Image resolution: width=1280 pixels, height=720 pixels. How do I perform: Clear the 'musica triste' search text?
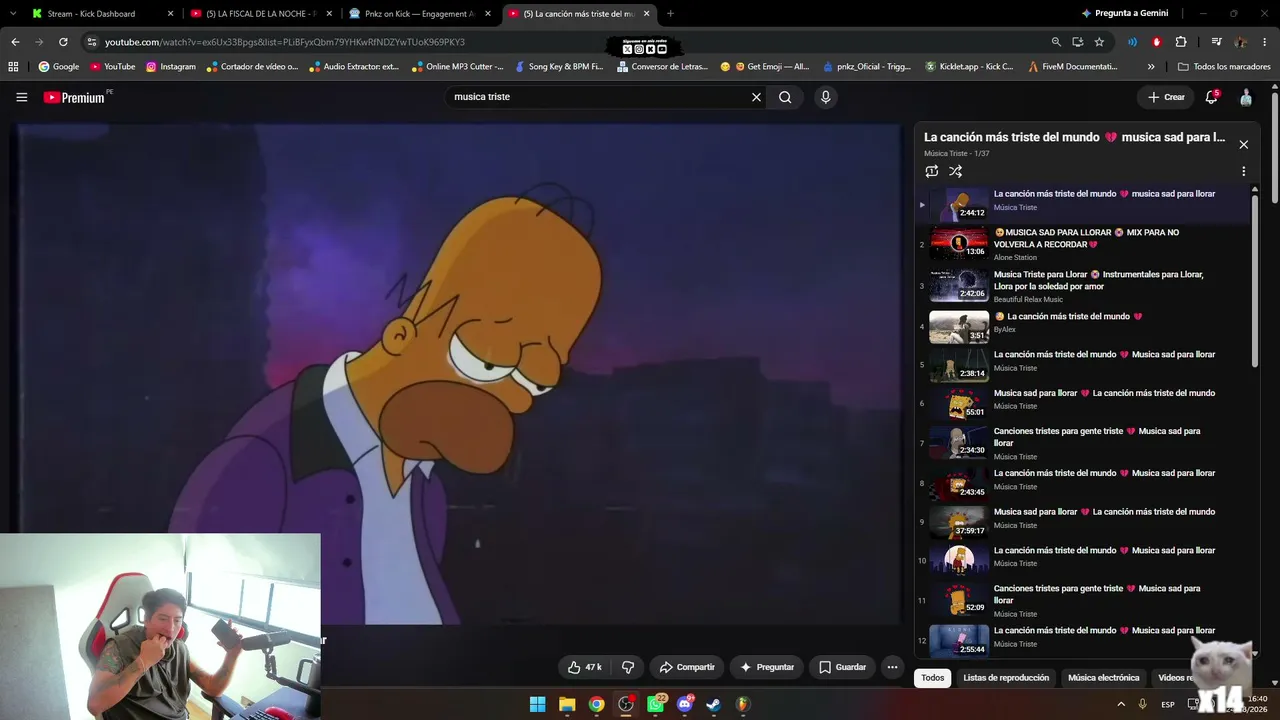[x=756, y=97]
